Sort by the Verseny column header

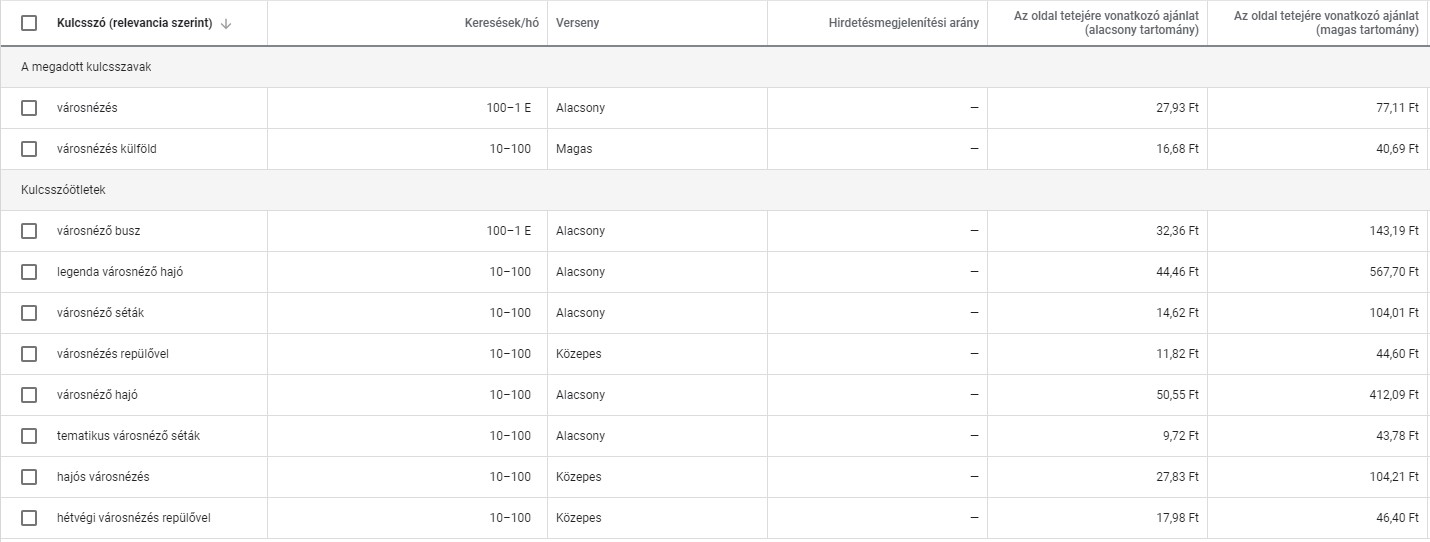tap(578, 23)
